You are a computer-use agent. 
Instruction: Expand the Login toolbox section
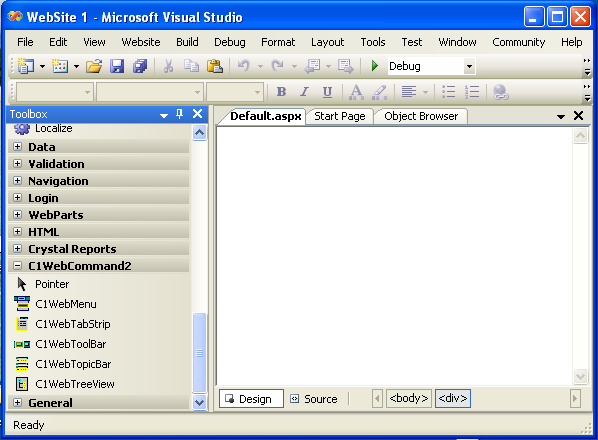click(17, 198)
